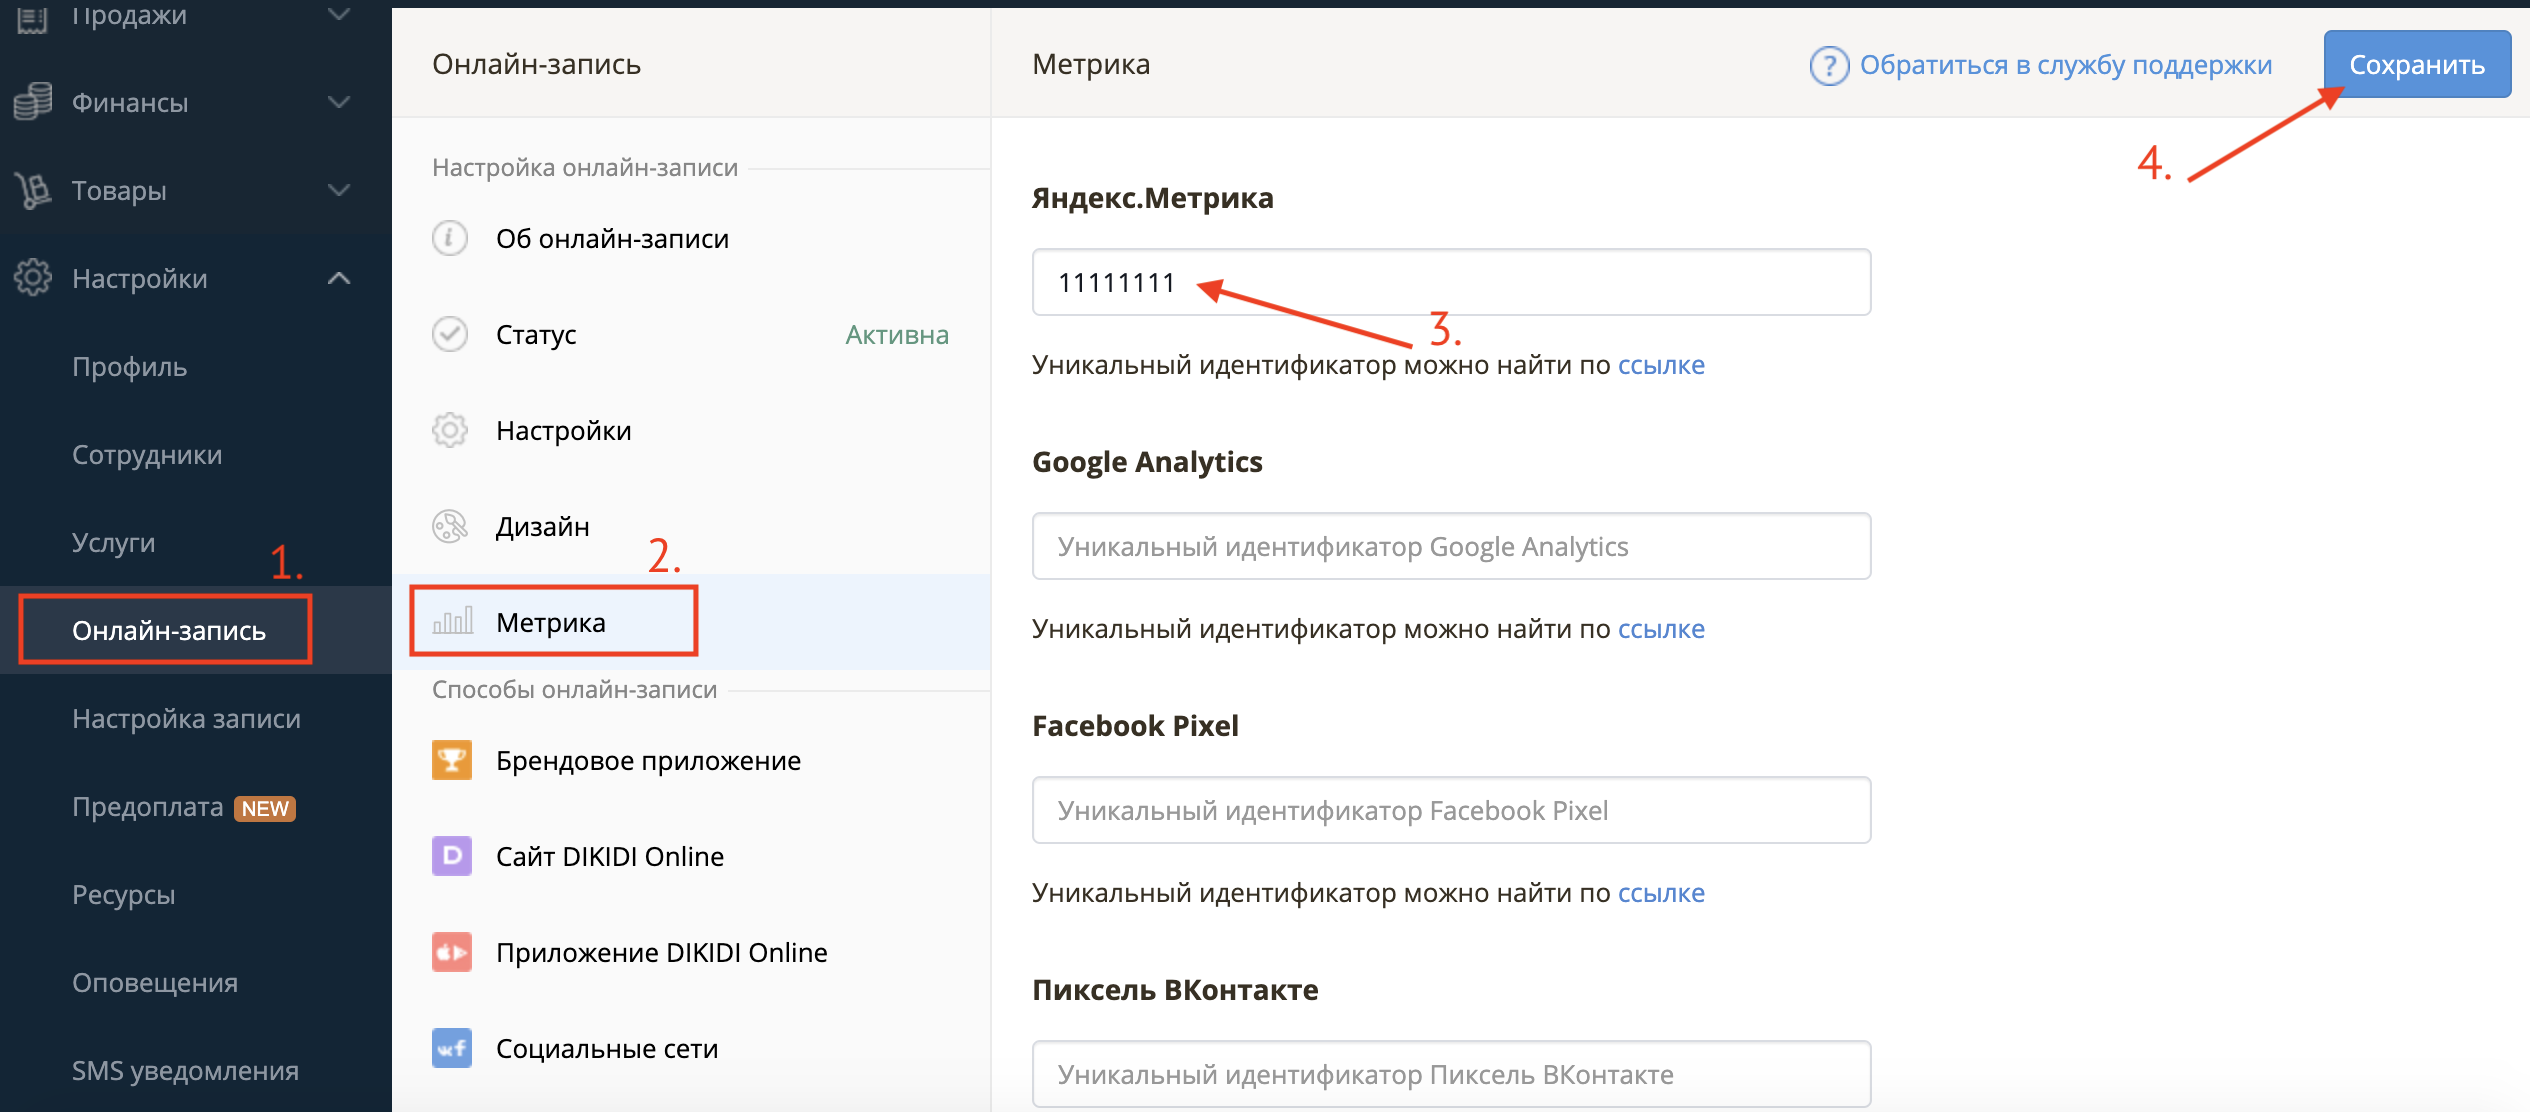2530x1112 pixels.
Task: Click the Finances coins icon
Action: pos(33,102)
